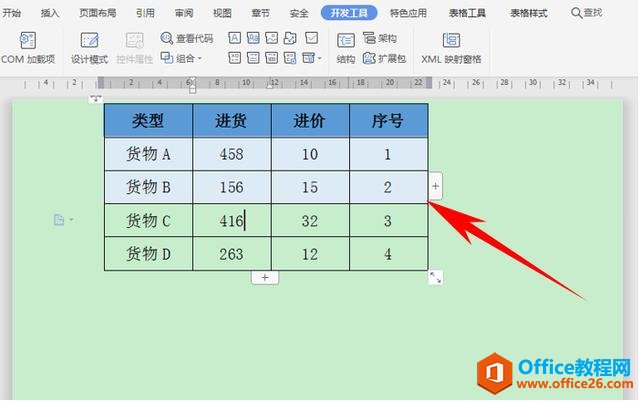Switch to the 表格工具 tab

point(467,13)
